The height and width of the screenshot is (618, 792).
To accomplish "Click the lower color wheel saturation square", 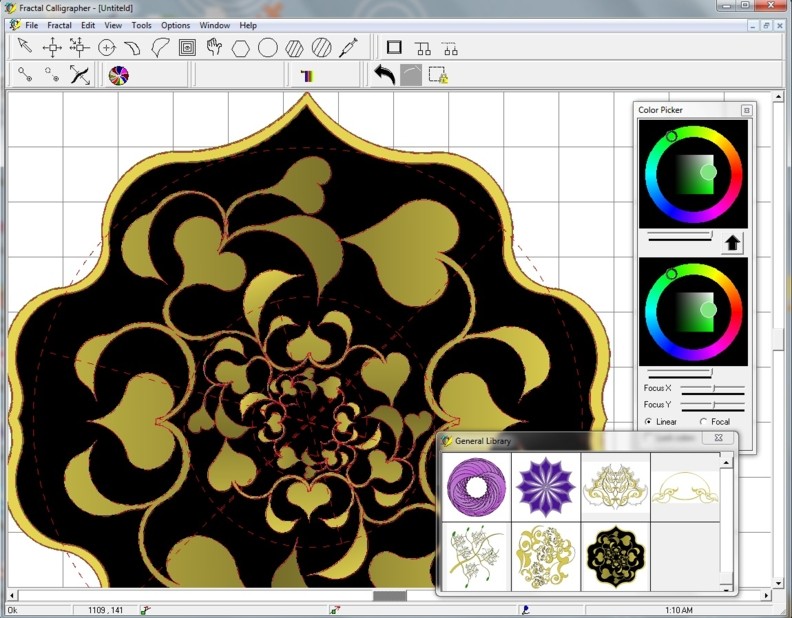I will (x=695, y=312).
